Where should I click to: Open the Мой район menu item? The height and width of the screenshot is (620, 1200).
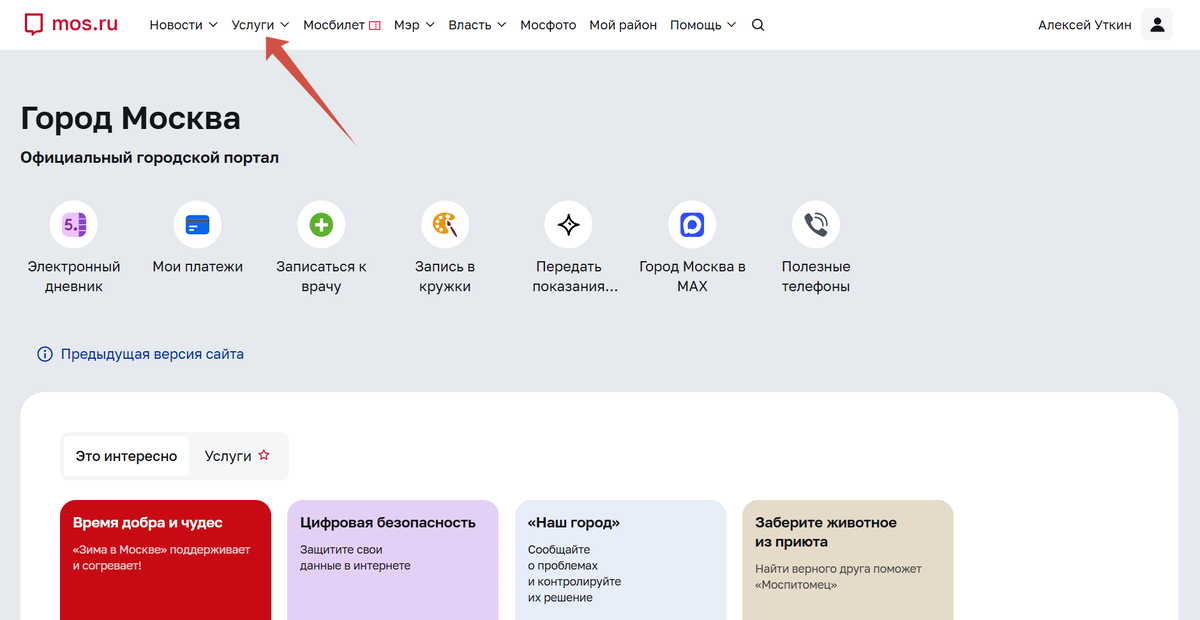pyautogui.click(x=622, y=24)
